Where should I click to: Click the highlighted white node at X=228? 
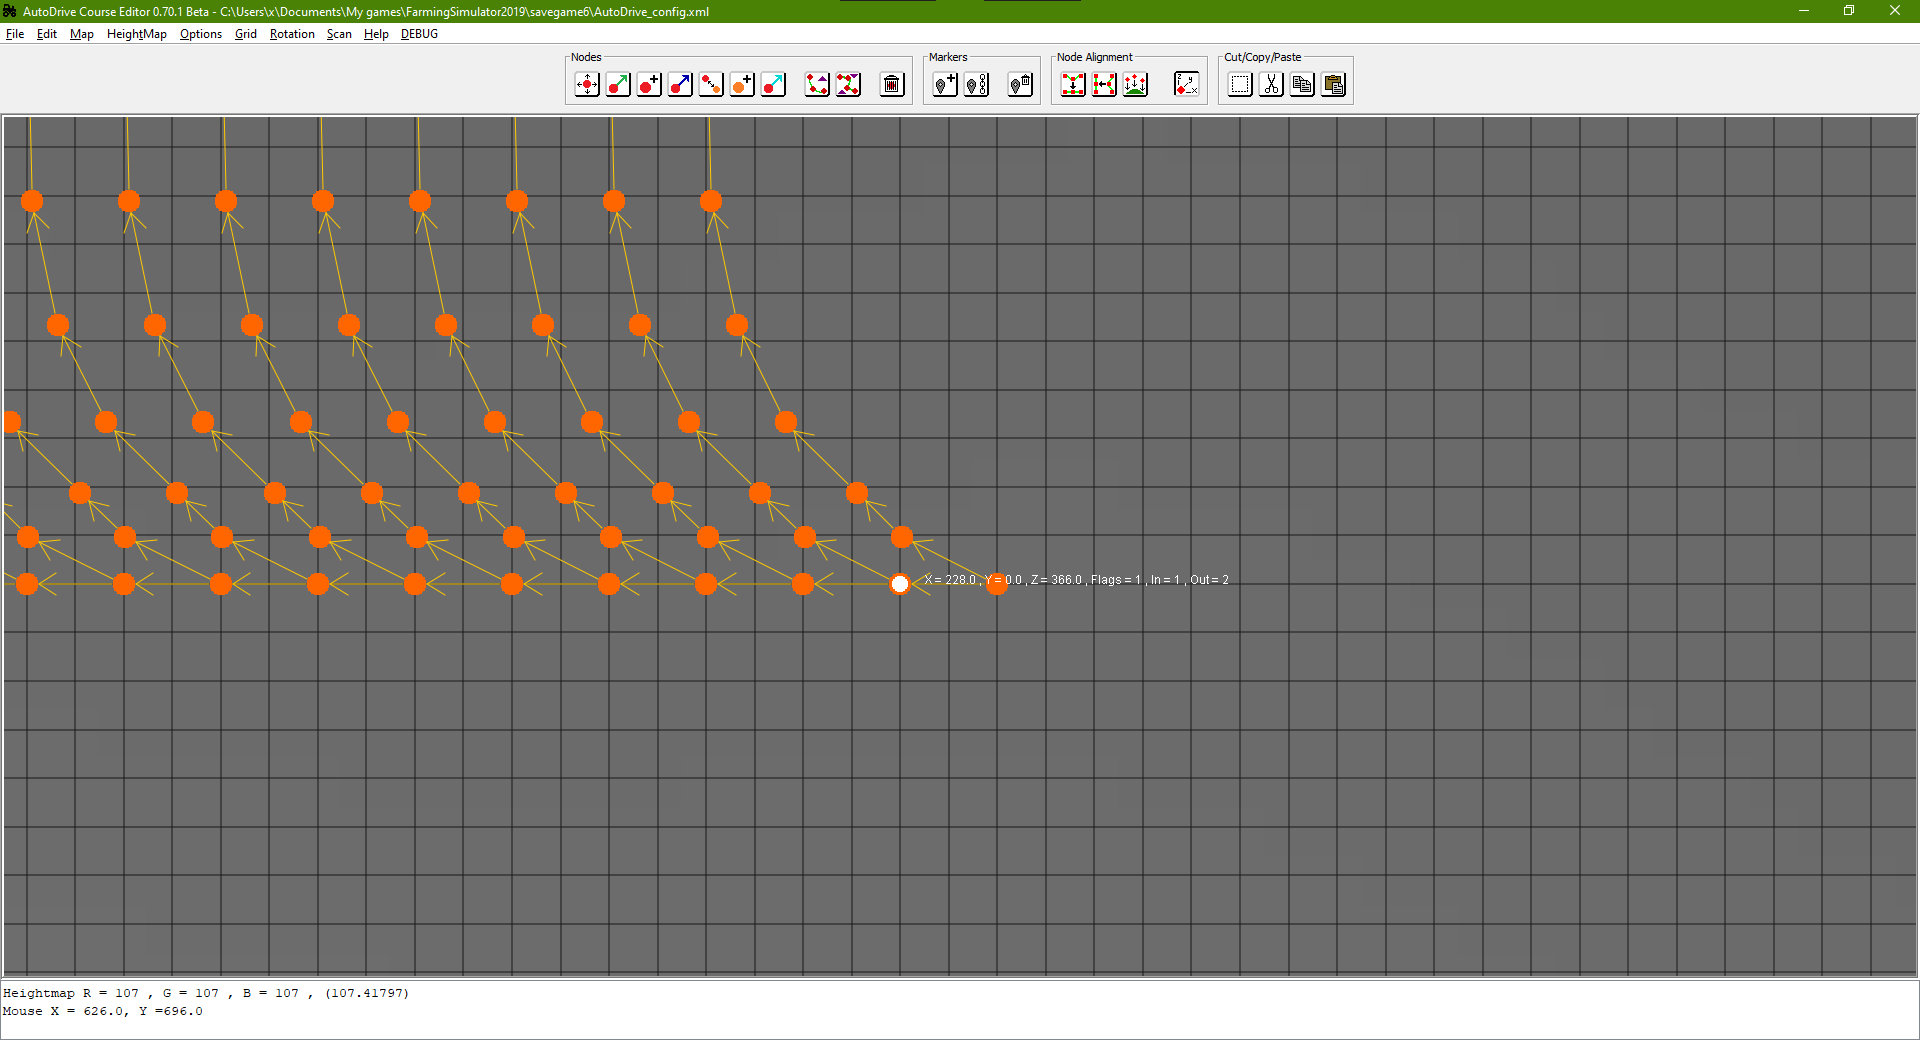click(x=900, y=584)
